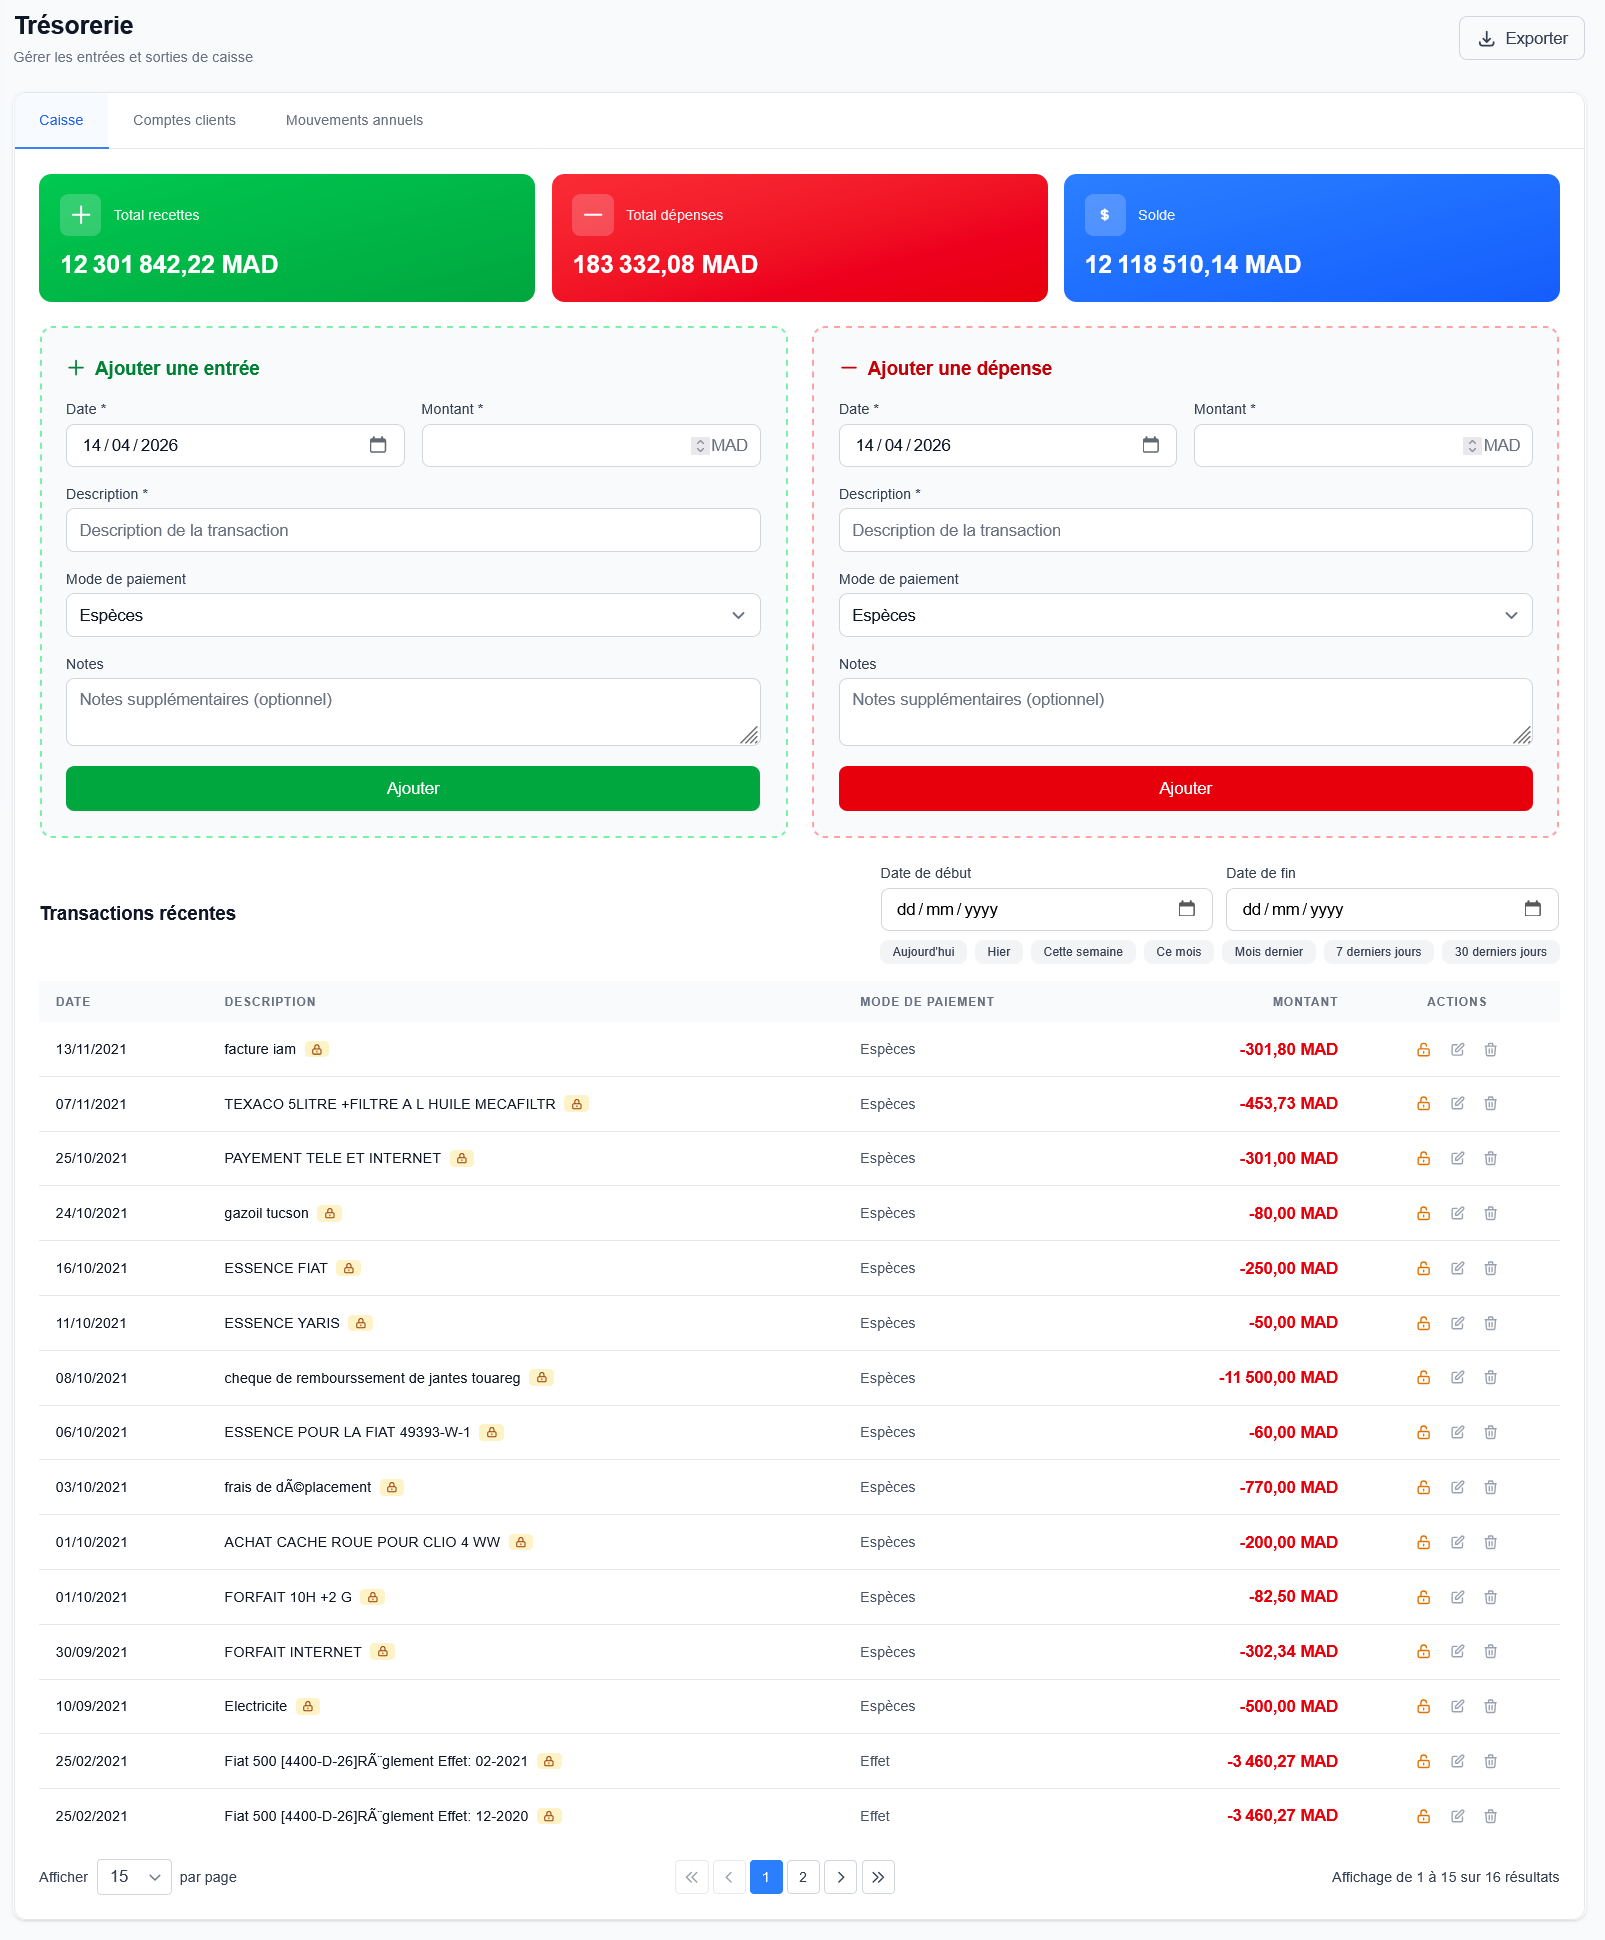
Task: Click the entry Description input field
Action: tap(412, 530)
